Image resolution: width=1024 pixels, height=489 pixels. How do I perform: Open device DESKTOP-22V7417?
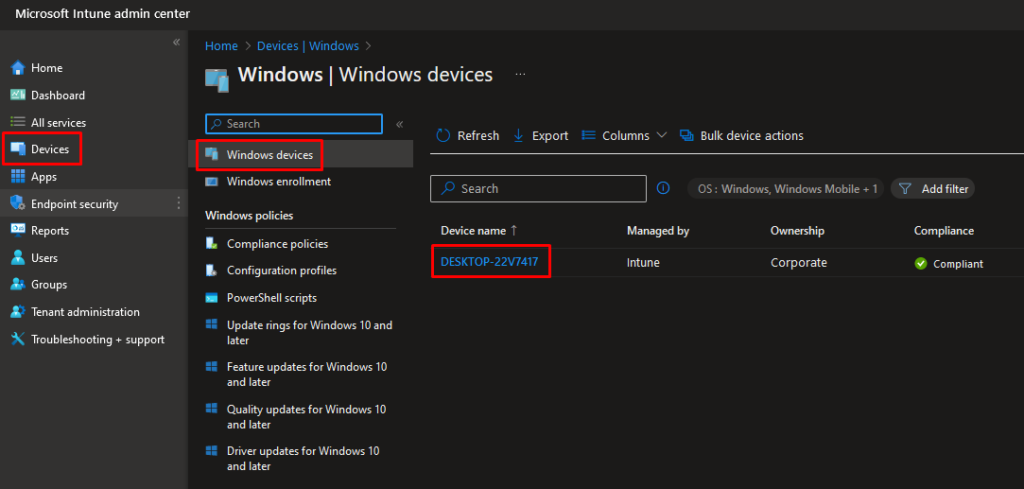489,262
